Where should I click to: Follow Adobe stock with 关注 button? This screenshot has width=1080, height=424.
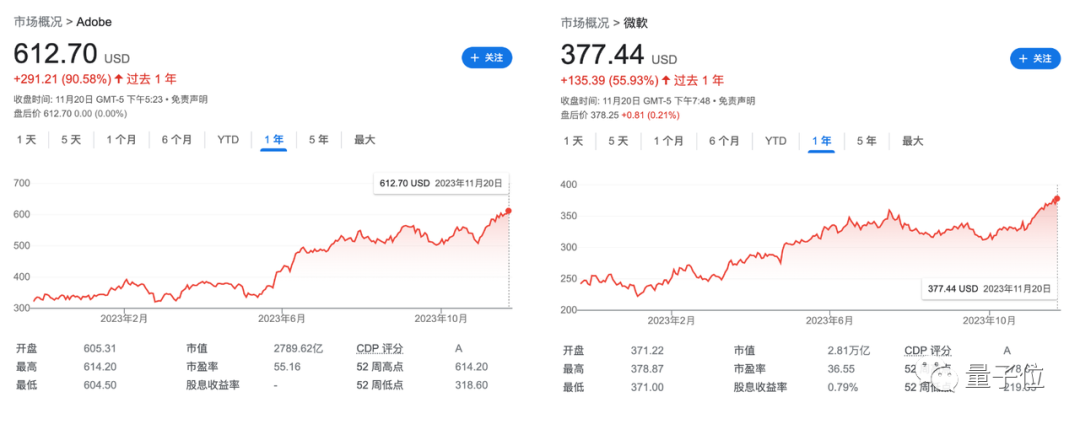coord(487,59)
